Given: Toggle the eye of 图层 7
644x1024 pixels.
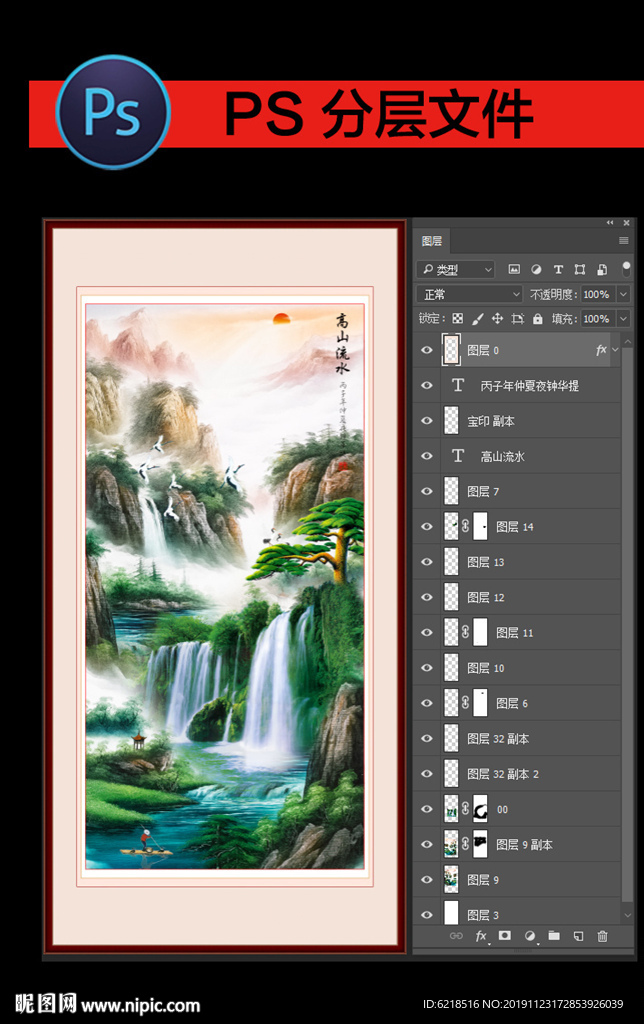Looking at the screenshot, I should (427, 491).
